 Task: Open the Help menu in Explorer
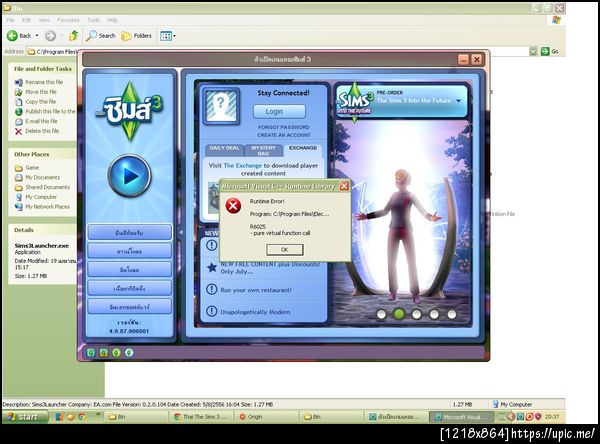tap(112, 20)
